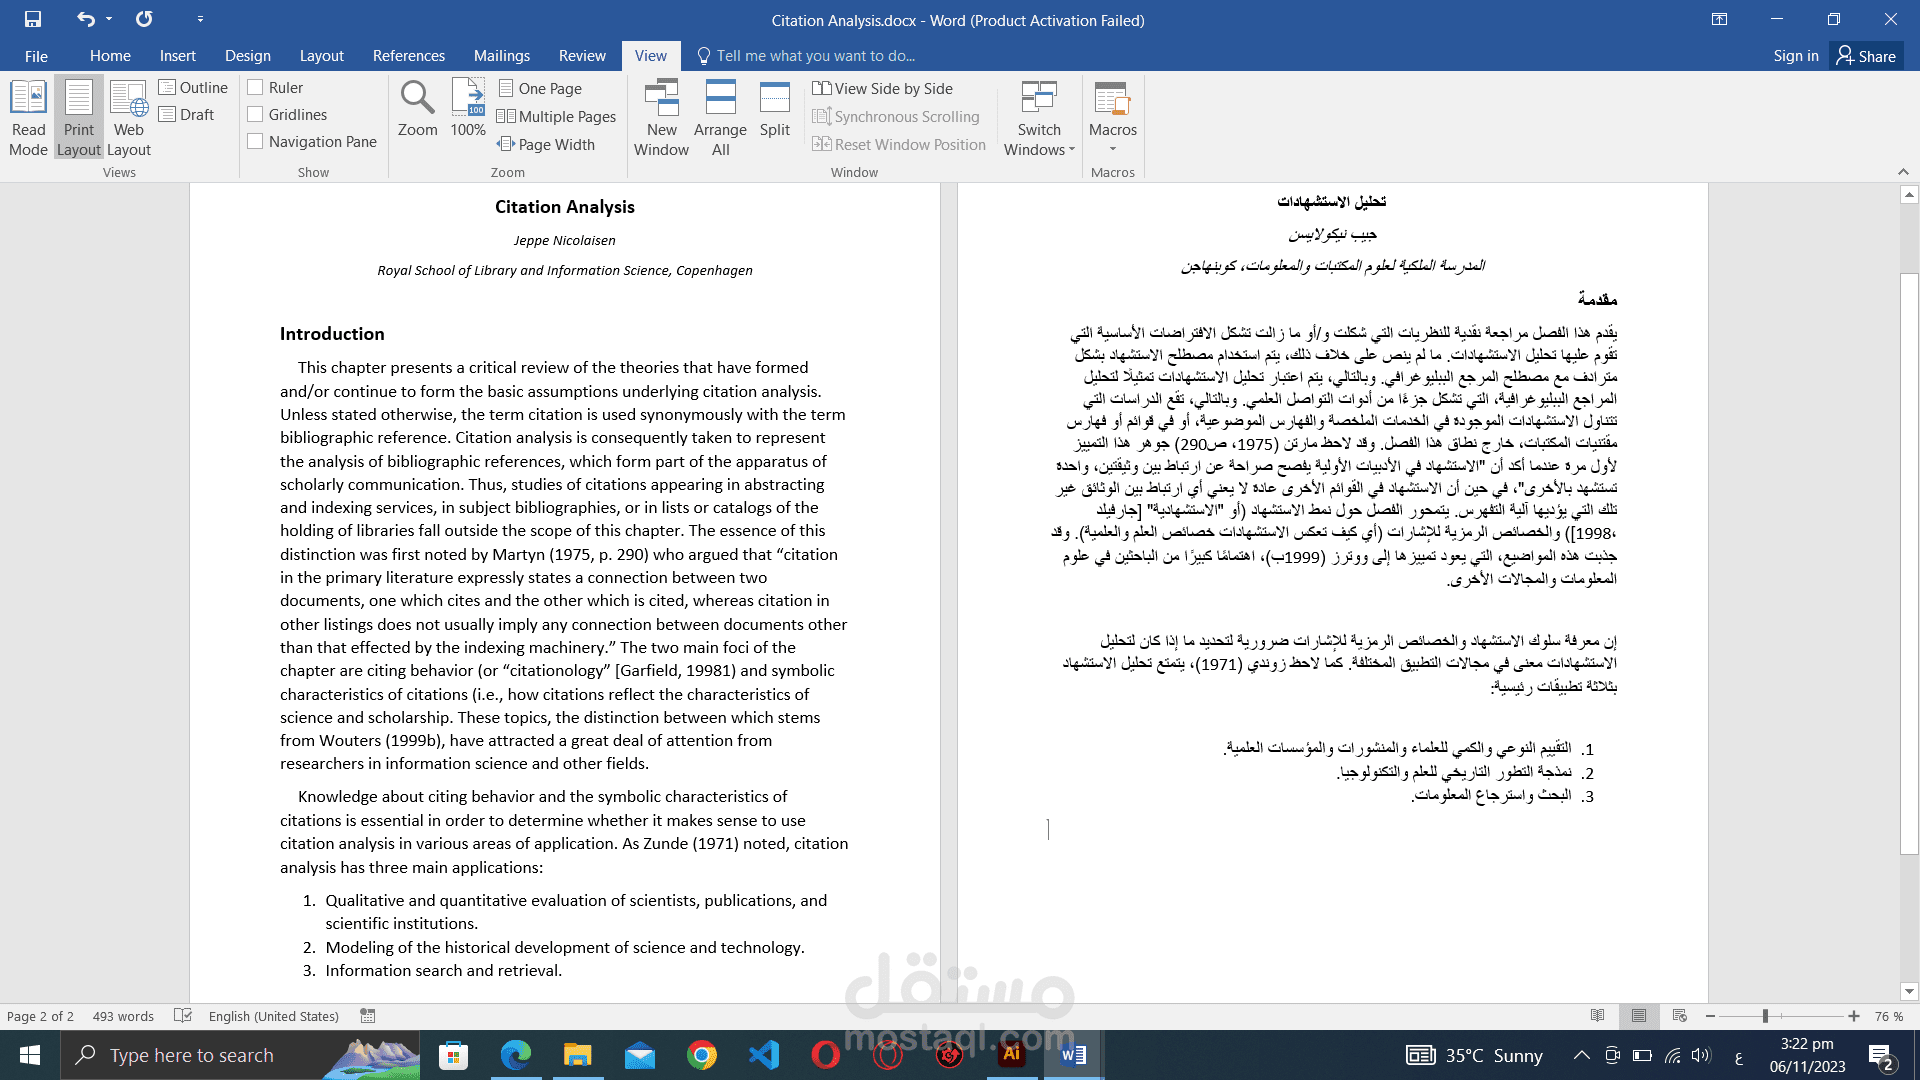Split the document window
Screen dimensions: 1920x1080
coord(775,108)
